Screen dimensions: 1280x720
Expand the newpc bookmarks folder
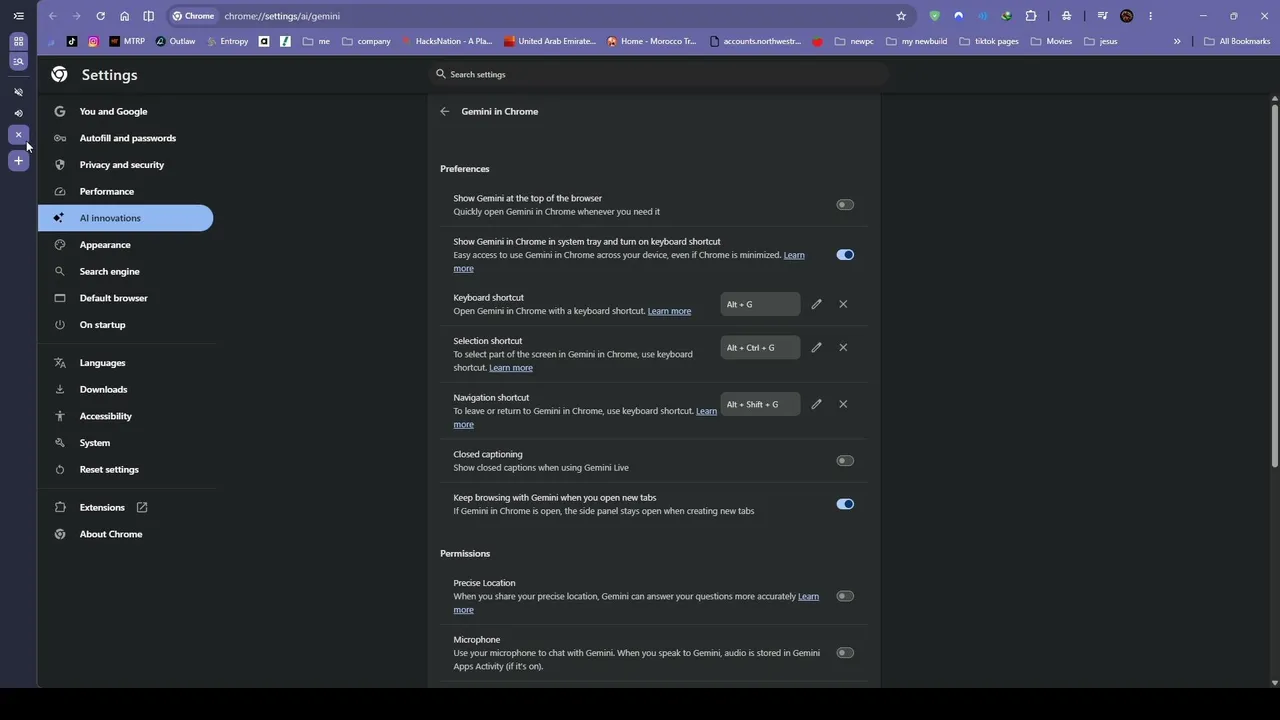click(x=854, y=41)
